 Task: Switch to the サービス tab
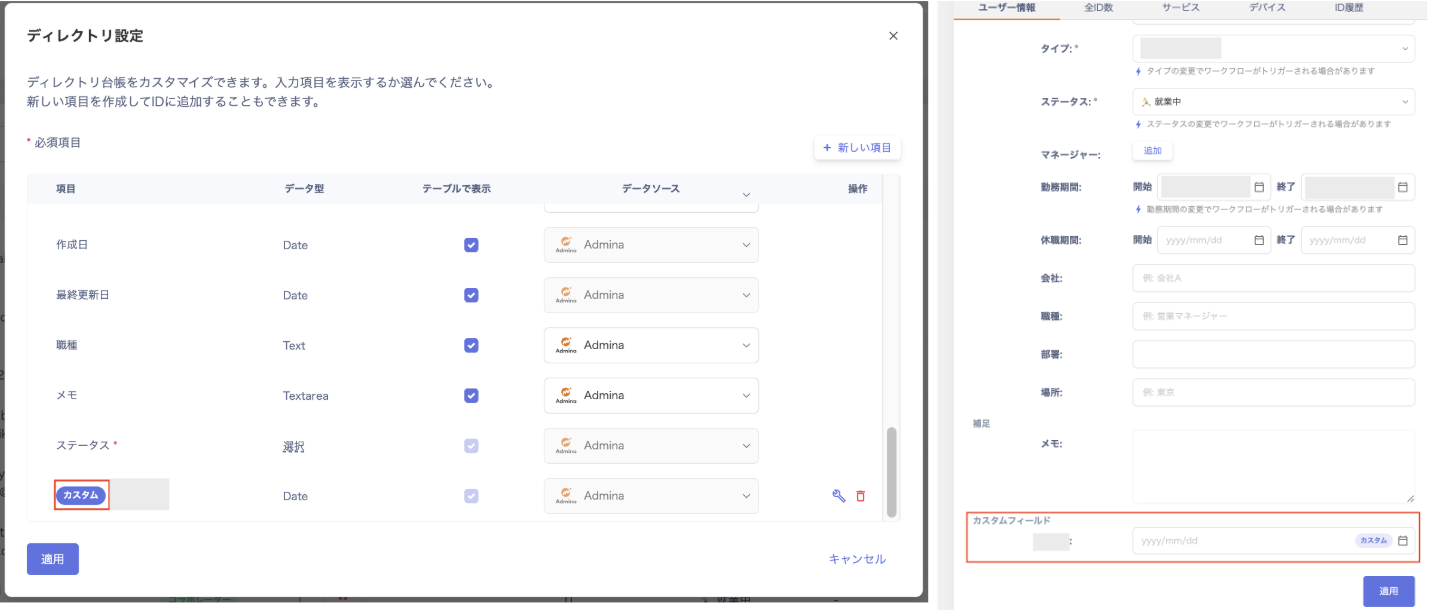1181,8
